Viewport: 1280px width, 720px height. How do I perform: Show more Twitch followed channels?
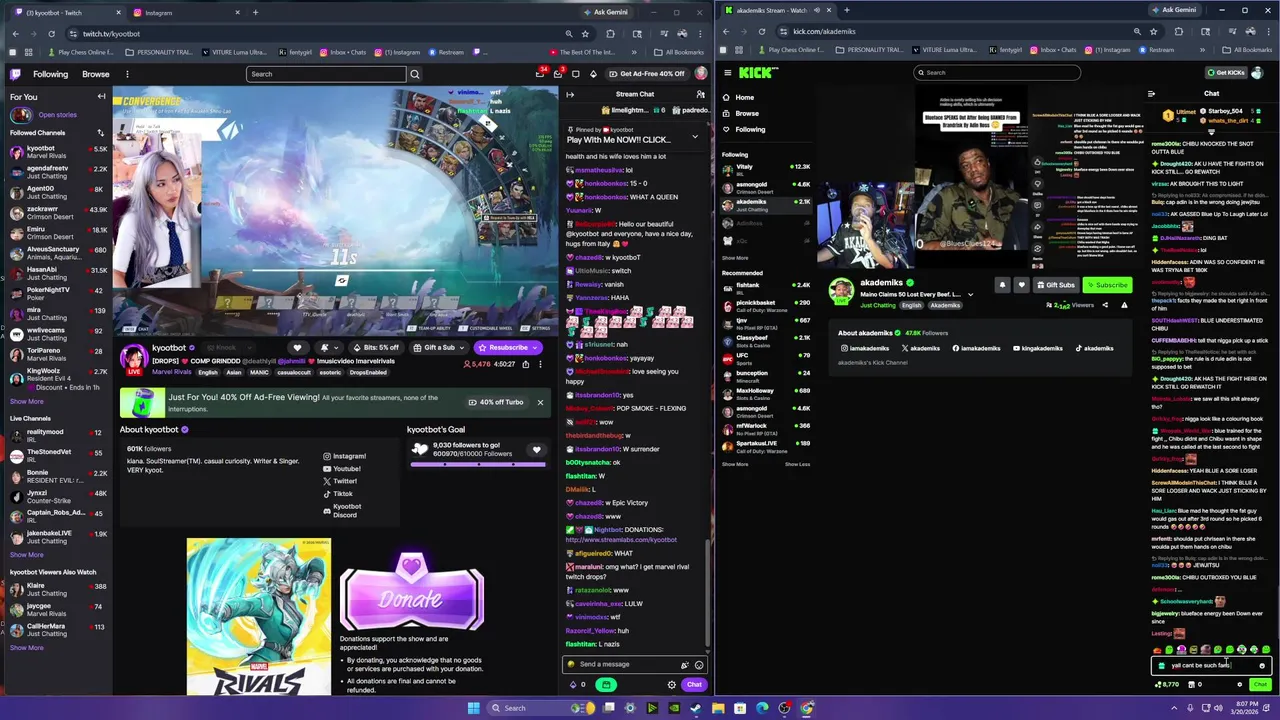[27, 401]
